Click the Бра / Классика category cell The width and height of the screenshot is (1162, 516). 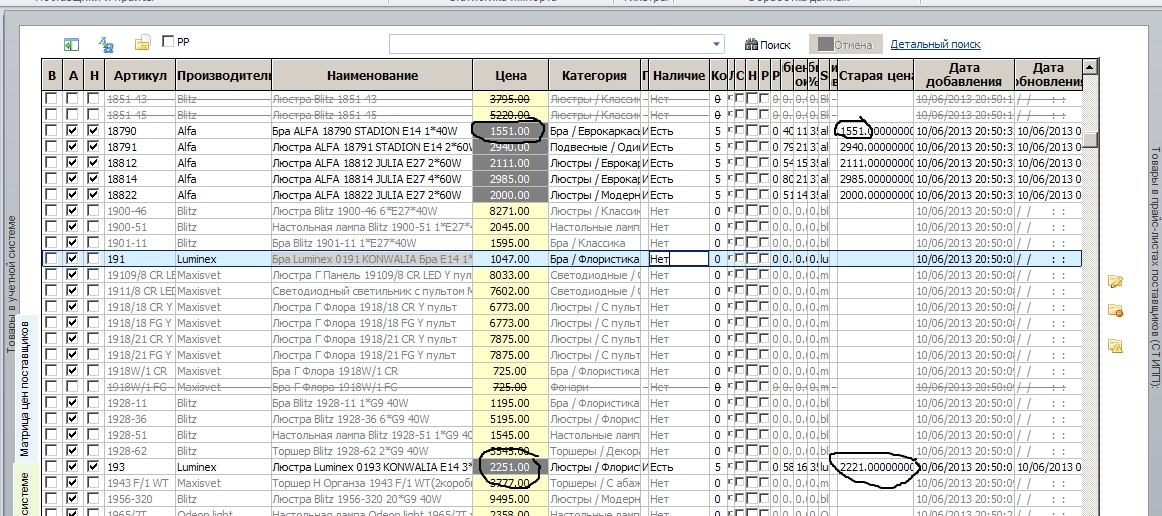coord(594,242)
